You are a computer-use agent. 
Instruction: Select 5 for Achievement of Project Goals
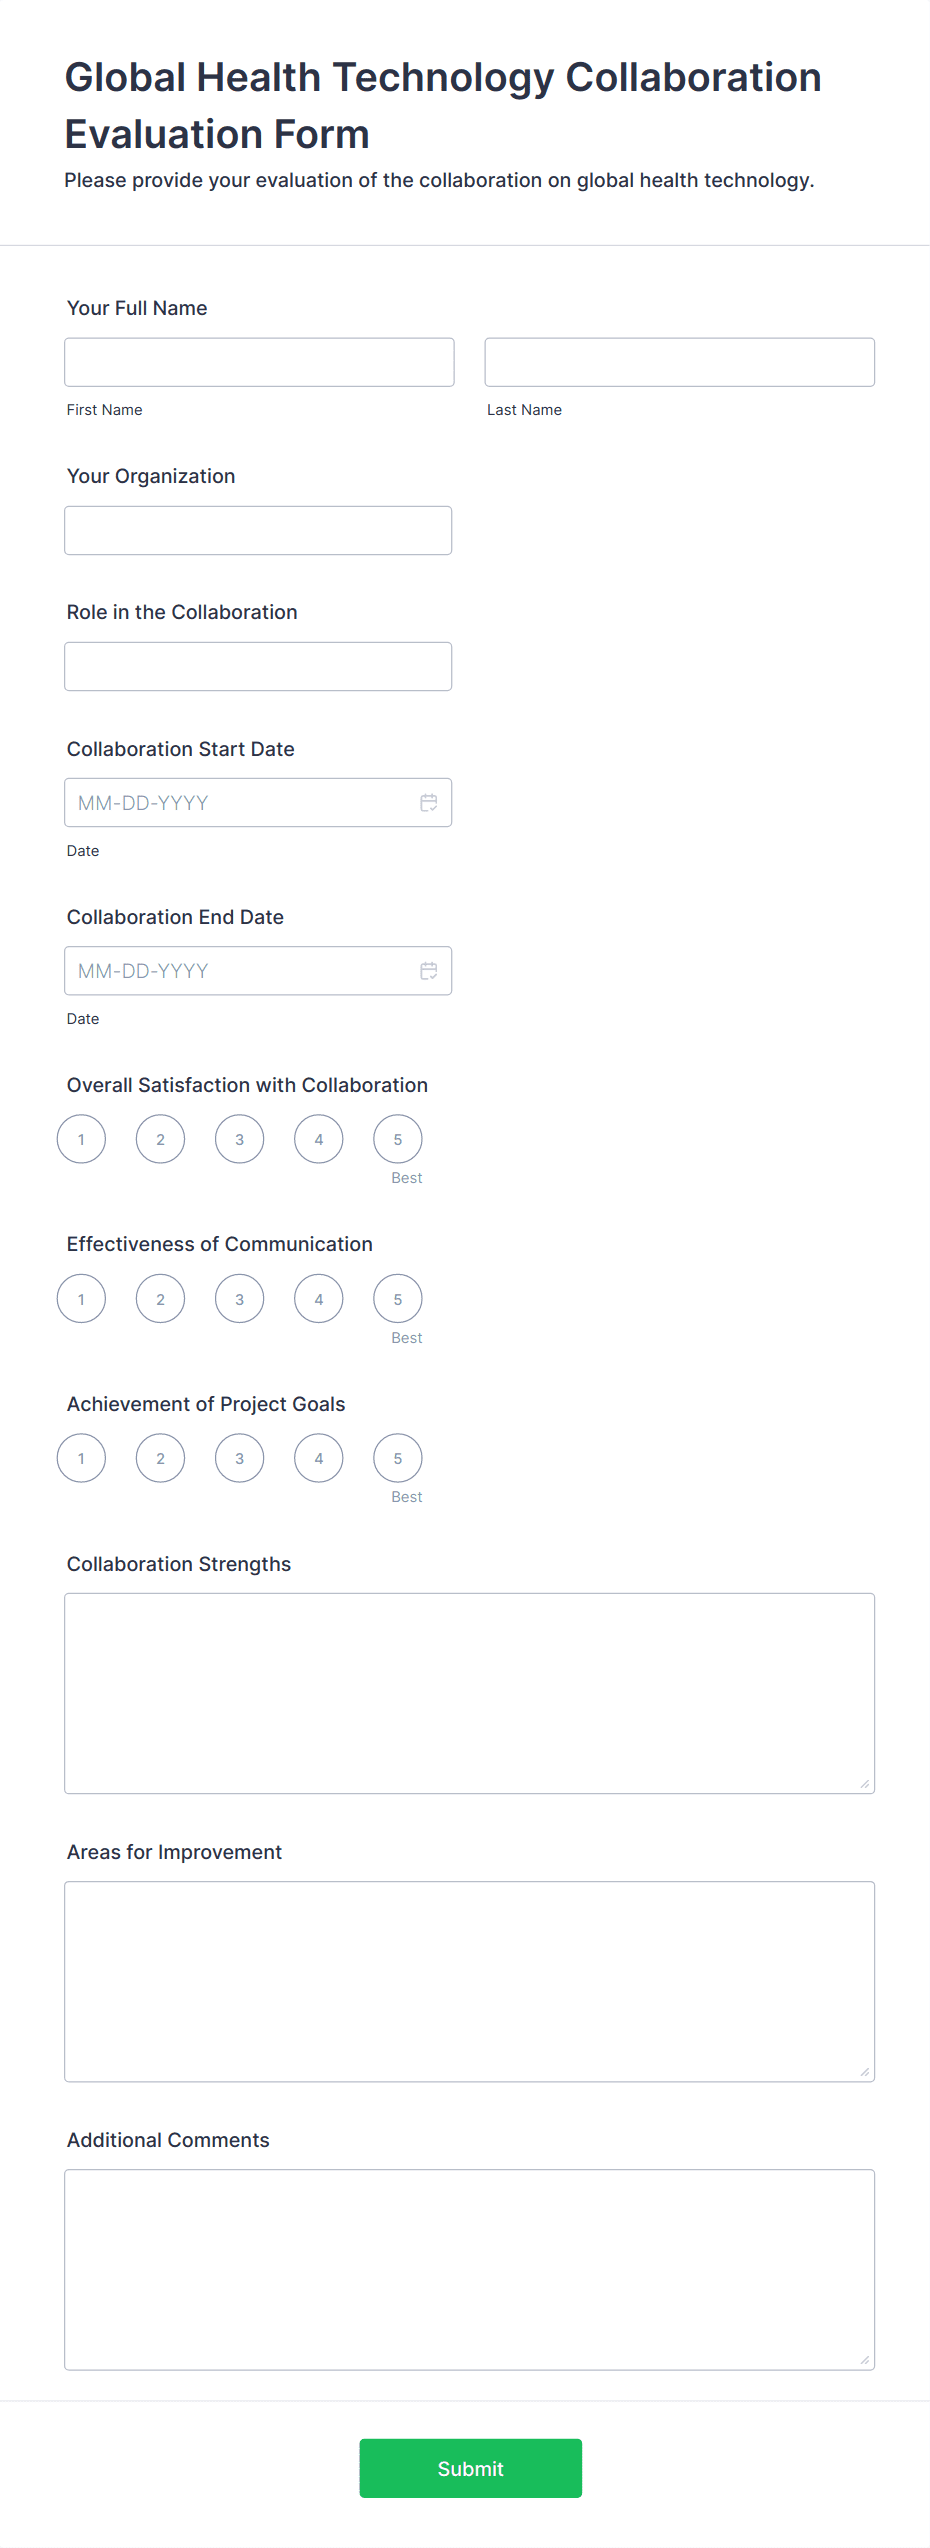coord(398,1459)
